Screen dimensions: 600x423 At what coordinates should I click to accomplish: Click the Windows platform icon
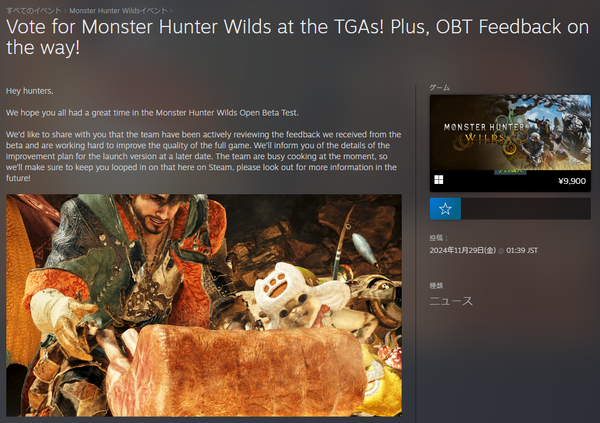(x=439, y=180)
